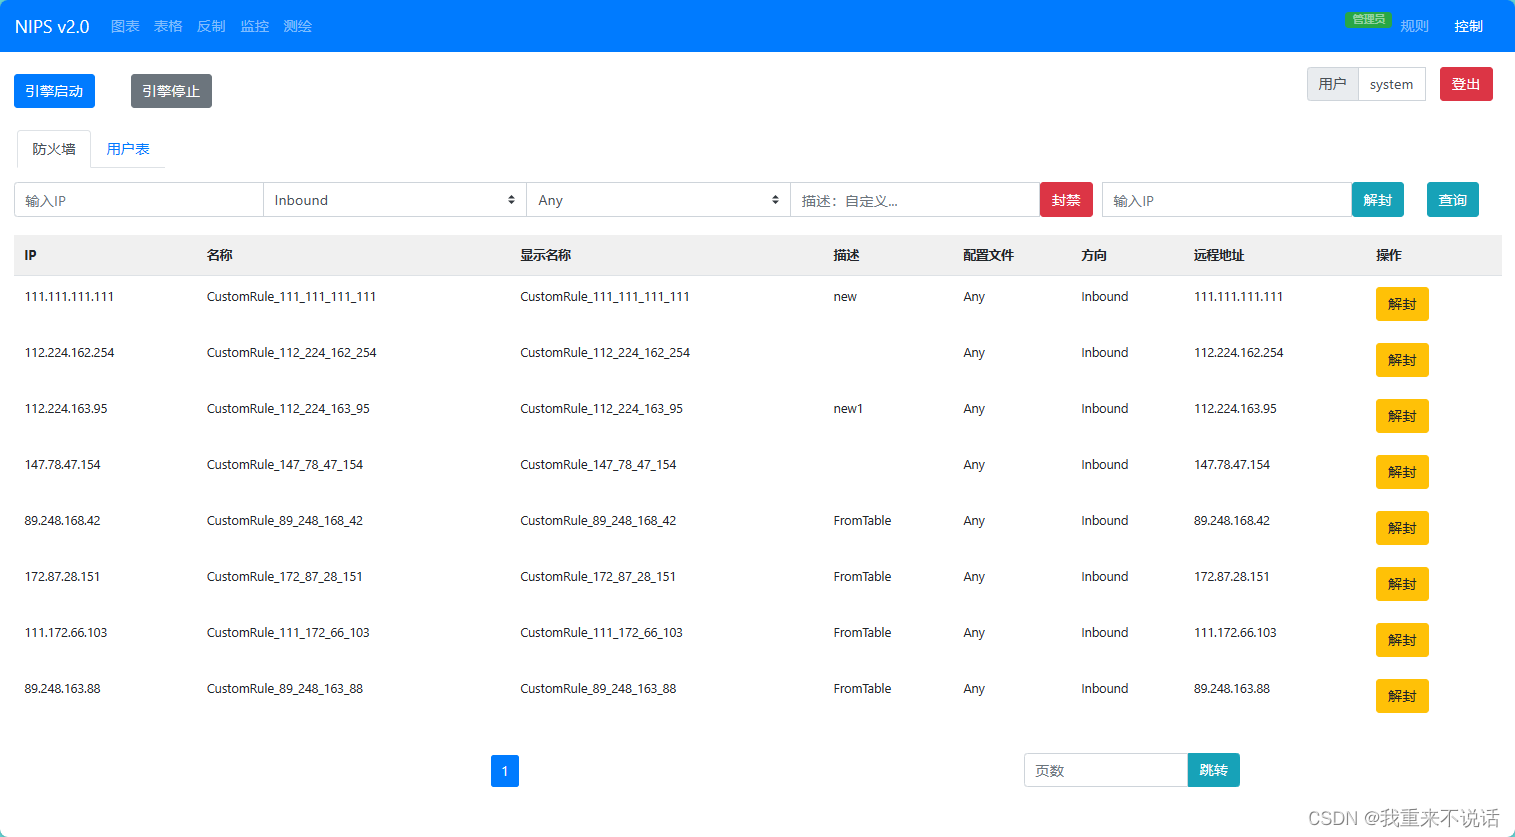Open the Inbound direction dropdown
1515x837 pixels.
(x=395, y=200)
